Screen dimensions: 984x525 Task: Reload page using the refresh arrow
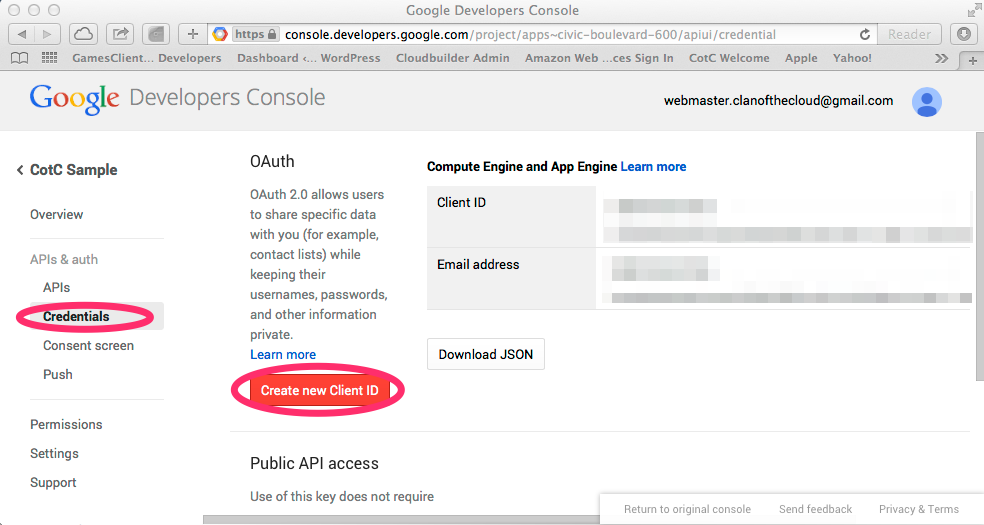864,34
